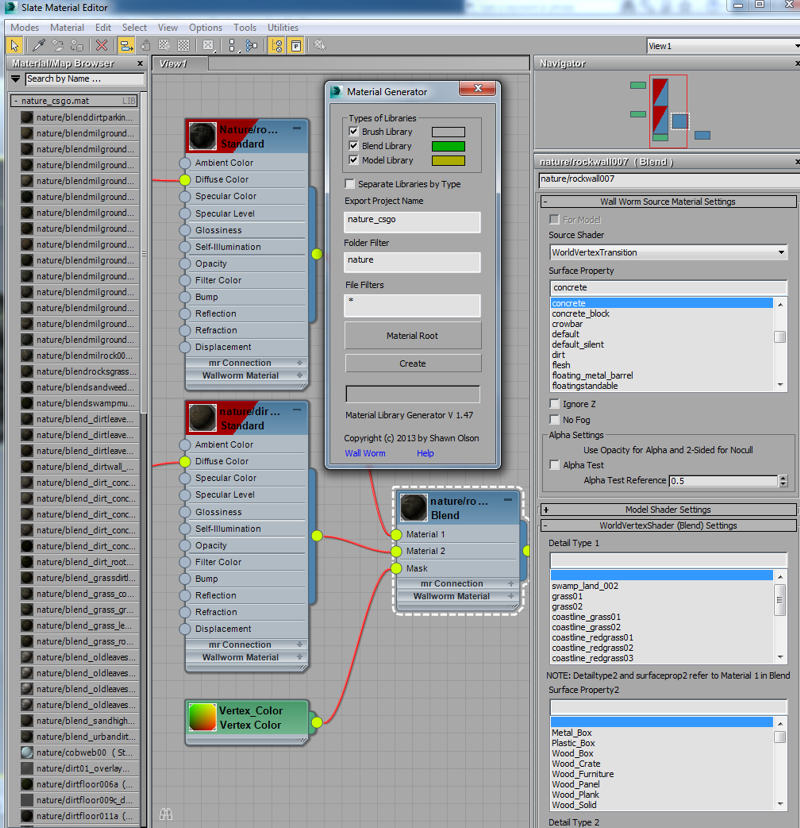The image size is (800, 828).
Task: Click Show Background in Preview checker icon
Action: pyautogui.click(x=183, y=45)
